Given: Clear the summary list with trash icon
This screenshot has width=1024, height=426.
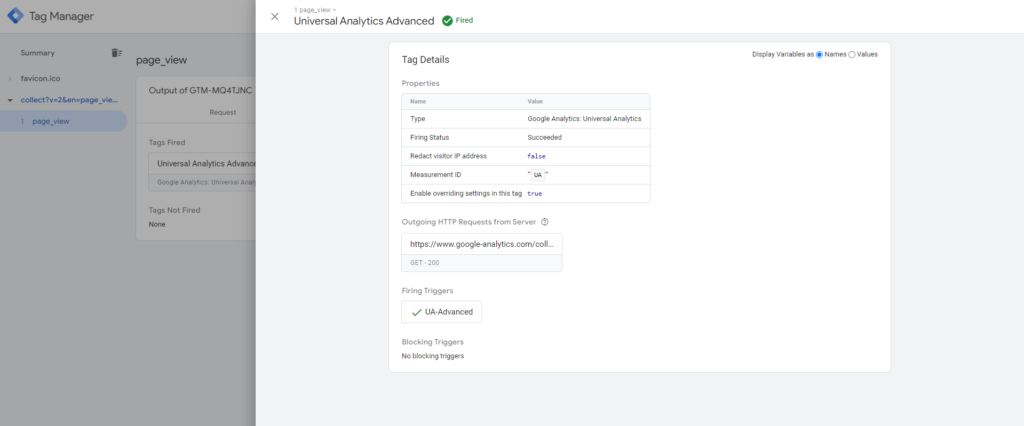Looking at the screenshot, I should pyautogui.click(x=116, y=53).
